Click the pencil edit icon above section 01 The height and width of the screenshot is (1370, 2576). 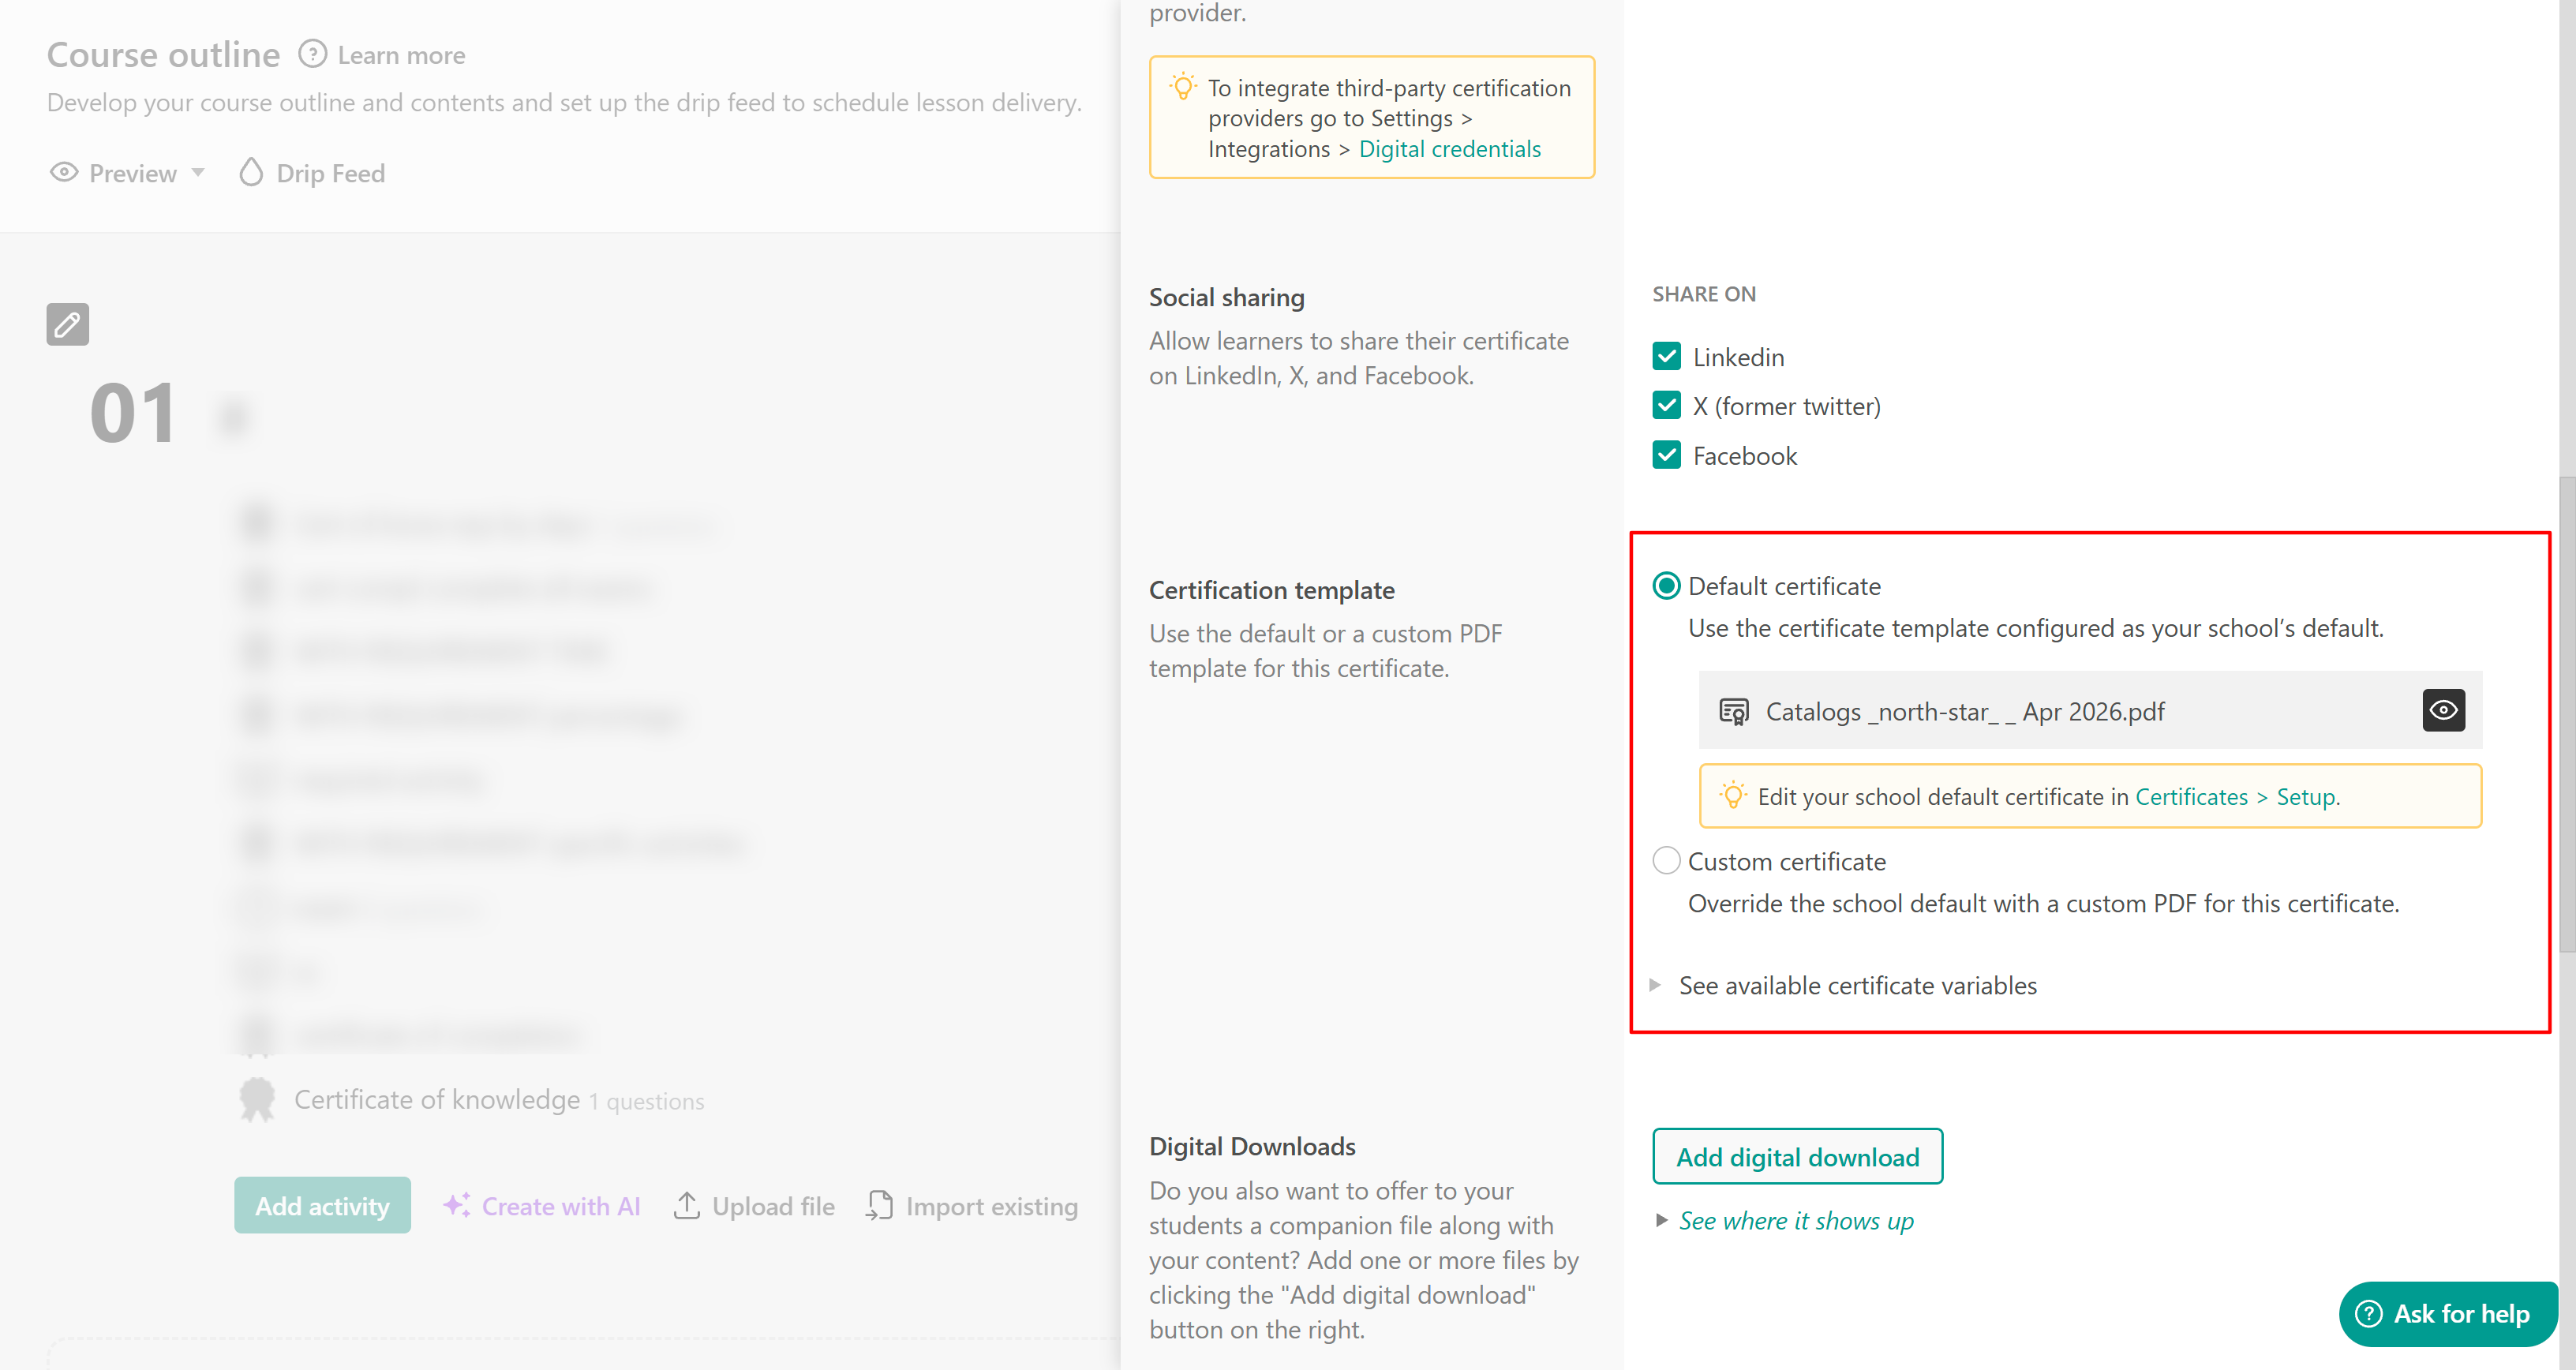click(67, 324)
